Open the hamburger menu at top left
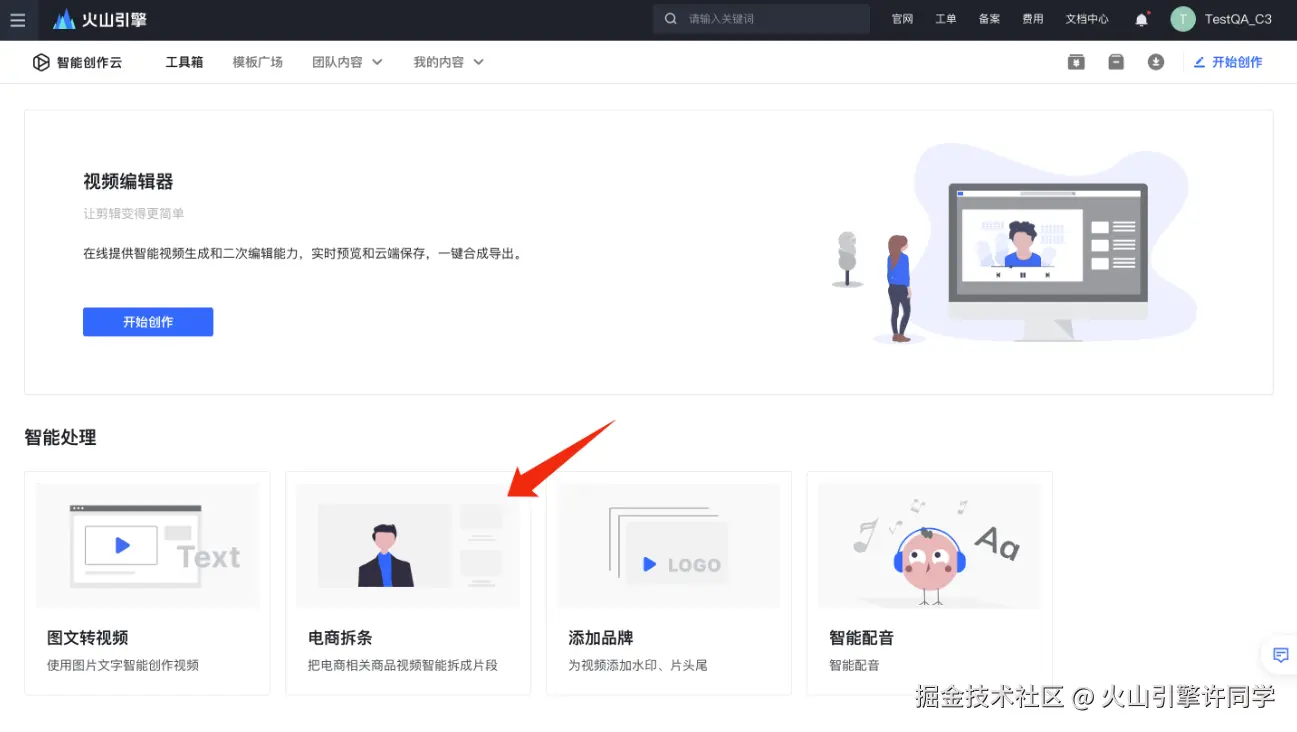1297x732 pixels. tap(17, 20)
